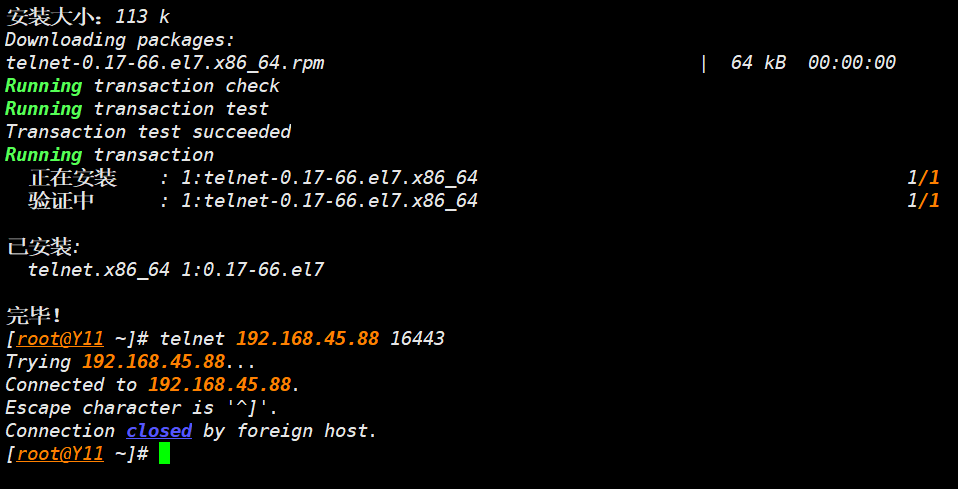Click the "64 kB" download size

coord(758,63)
